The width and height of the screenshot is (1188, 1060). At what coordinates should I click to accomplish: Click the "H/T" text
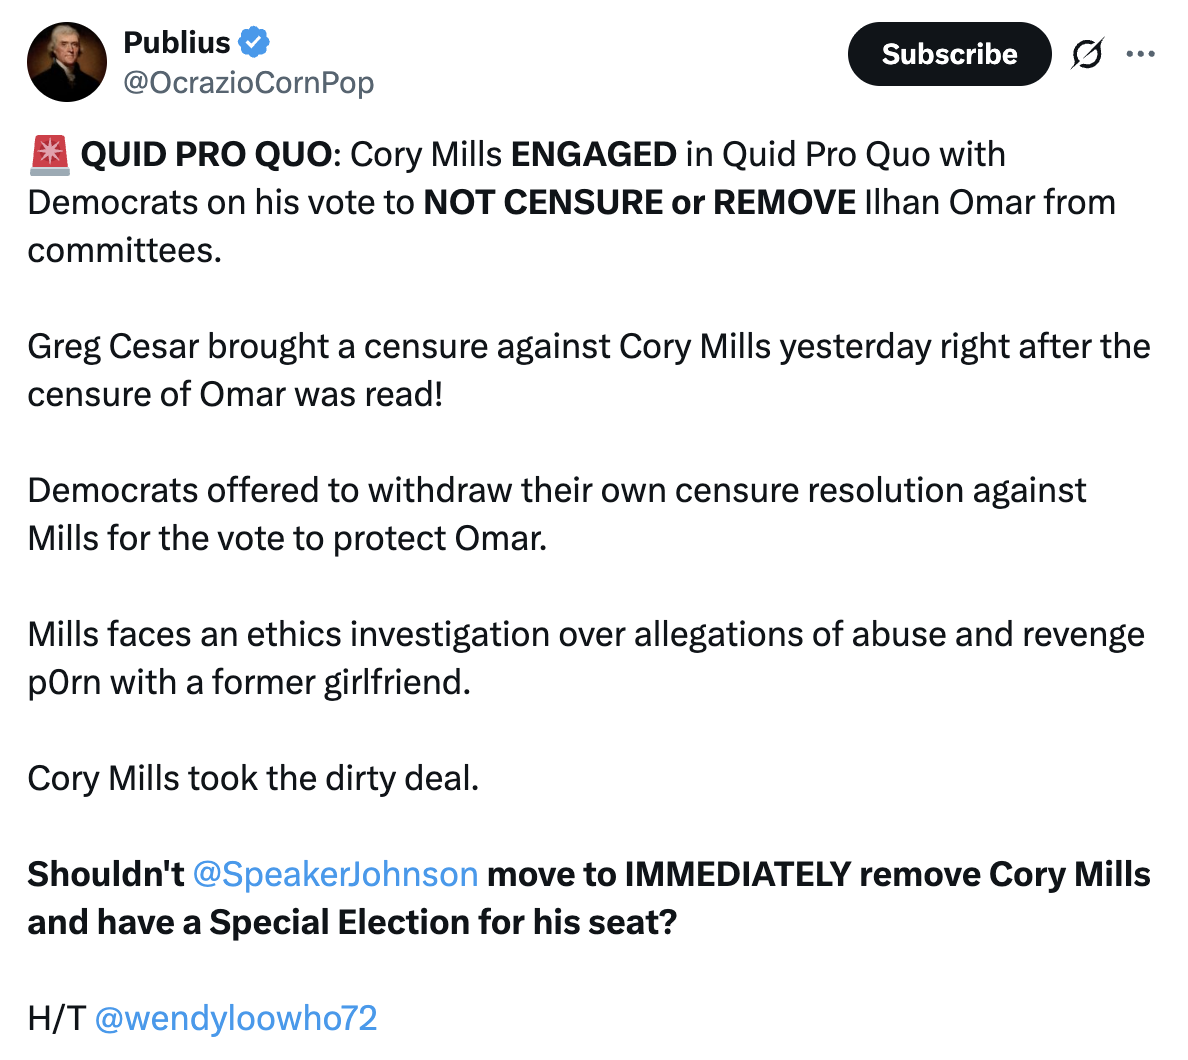click(56, 1018)
